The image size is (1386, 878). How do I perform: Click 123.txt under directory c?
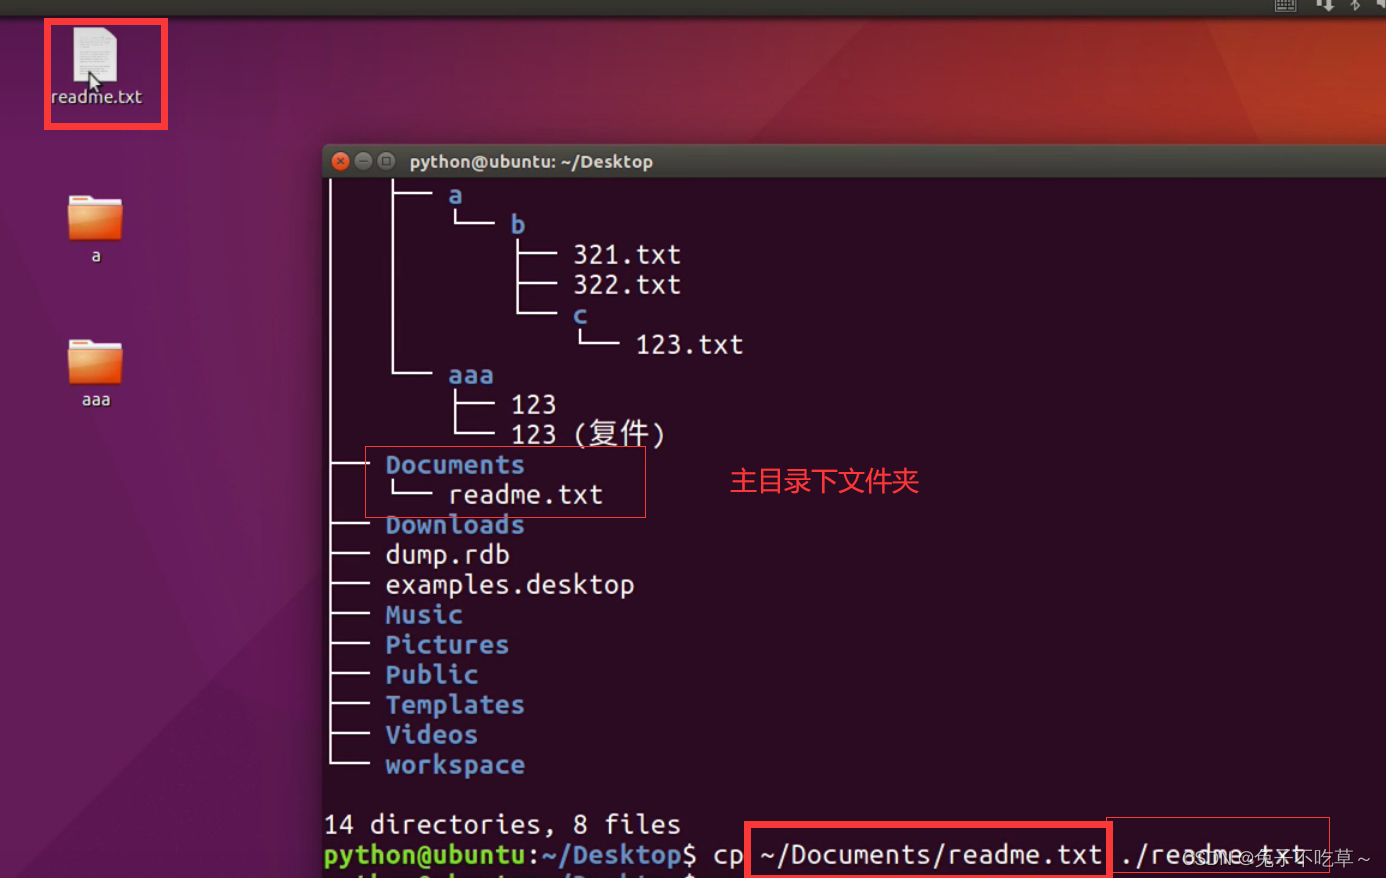(x=690, y=345)
